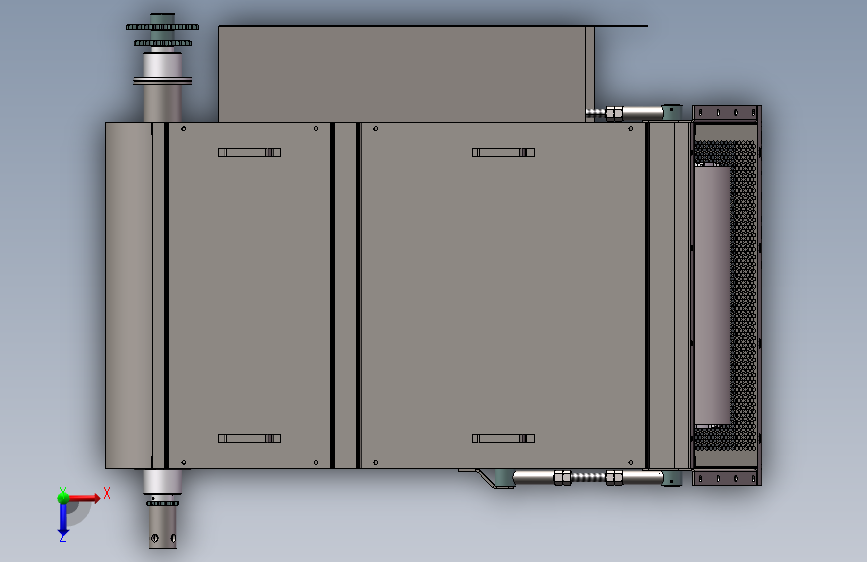Image resolution: width=867 pixels, height=562 pixels.
Task: Select the grooved collar on the upper shaft
Action: (x=163, y=81)
